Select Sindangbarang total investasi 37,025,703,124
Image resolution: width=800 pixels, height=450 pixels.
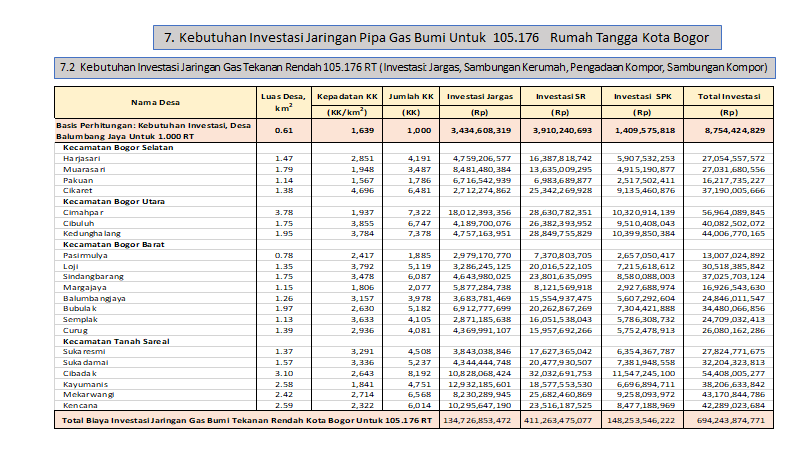[x=733, y=277]
